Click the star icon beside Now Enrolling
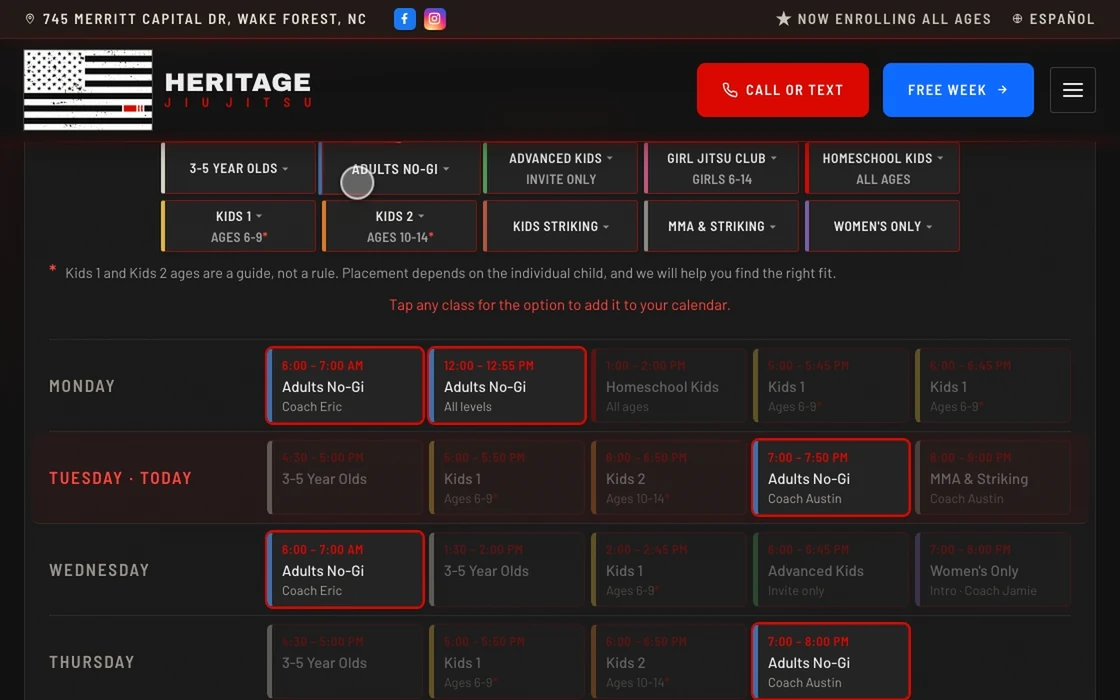The image size is (1120, 700). (x=784, y=19)
